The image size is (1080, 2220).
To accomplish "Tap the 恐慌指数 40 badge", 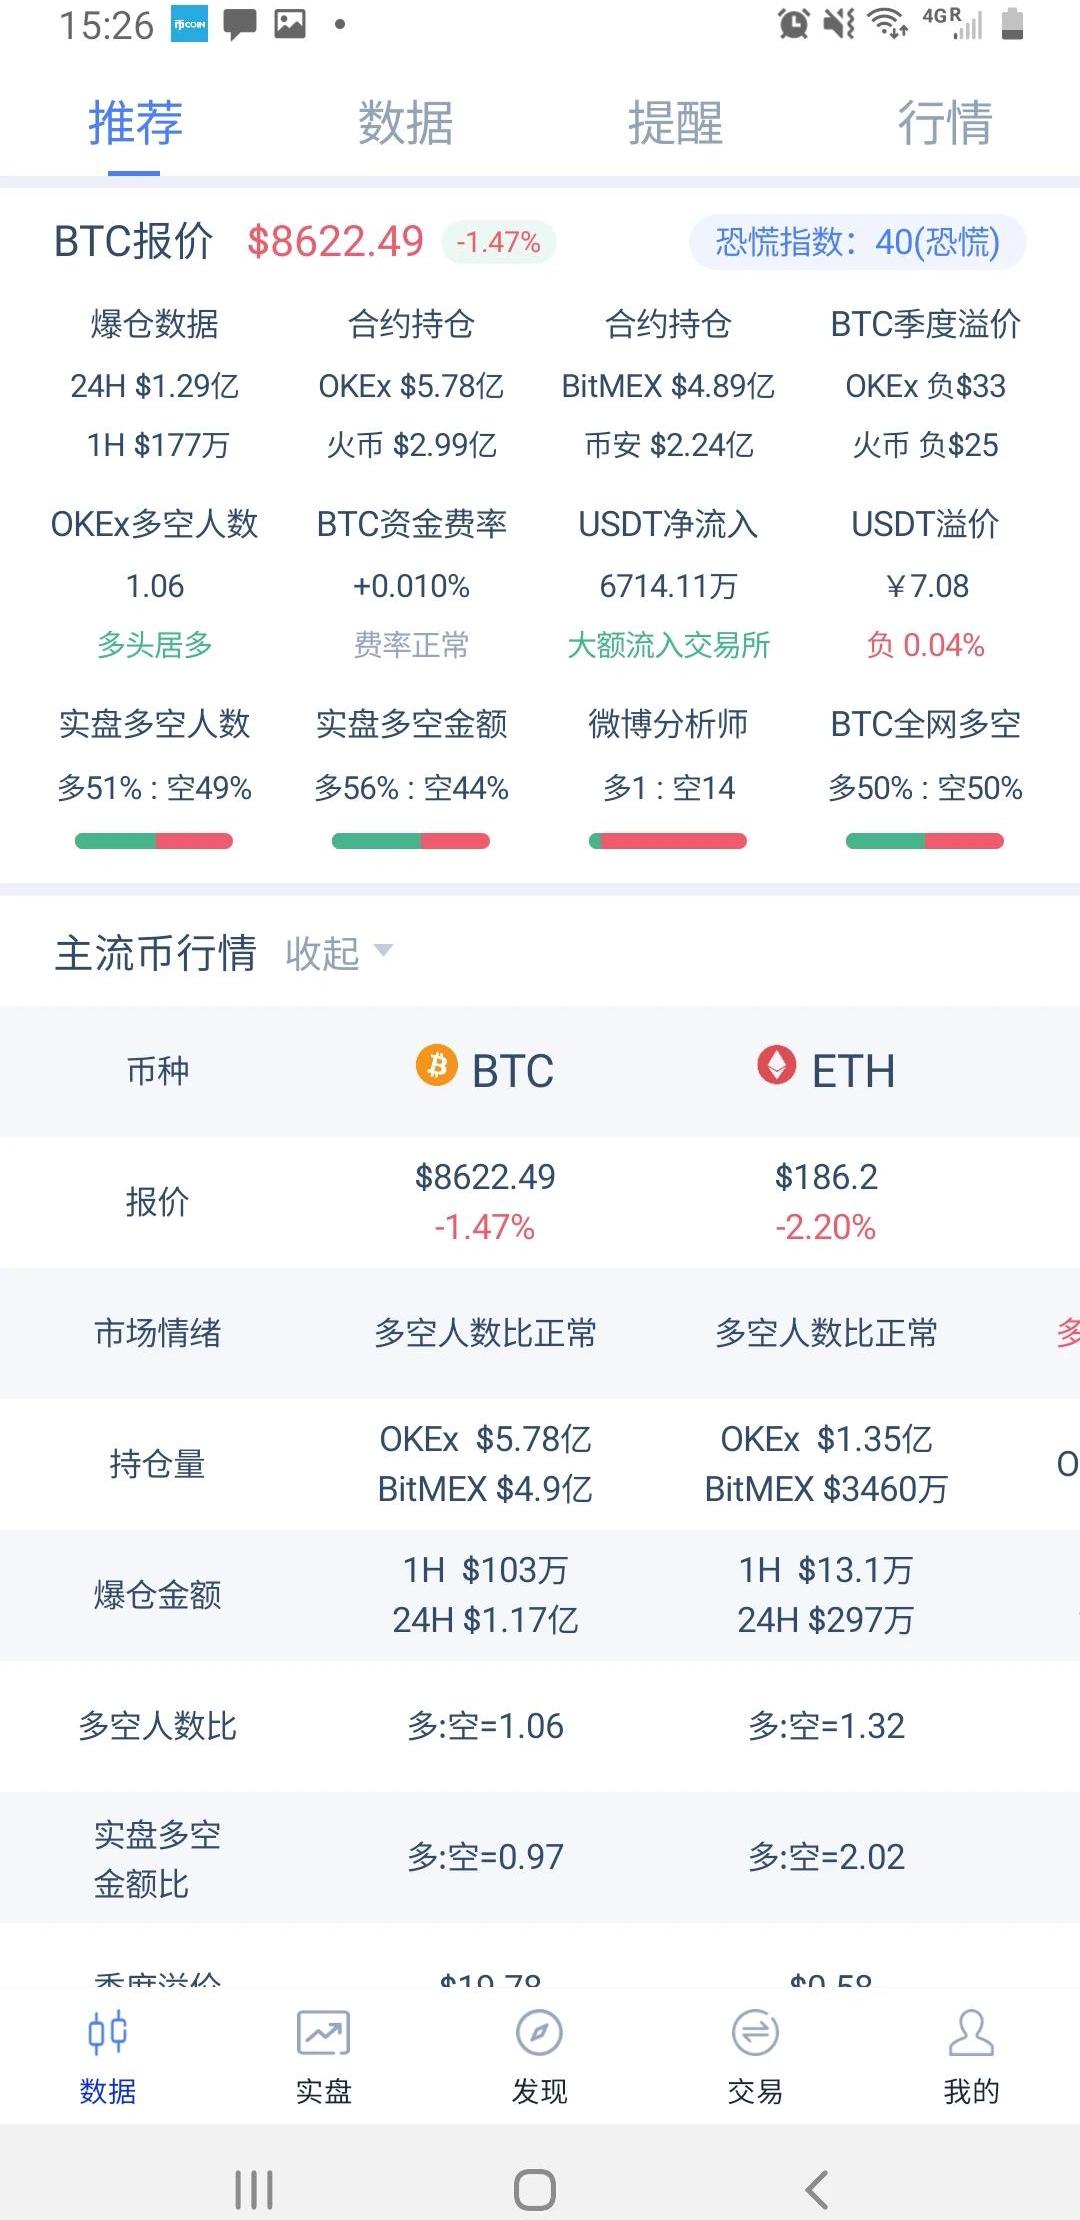I will pos(857,242).
